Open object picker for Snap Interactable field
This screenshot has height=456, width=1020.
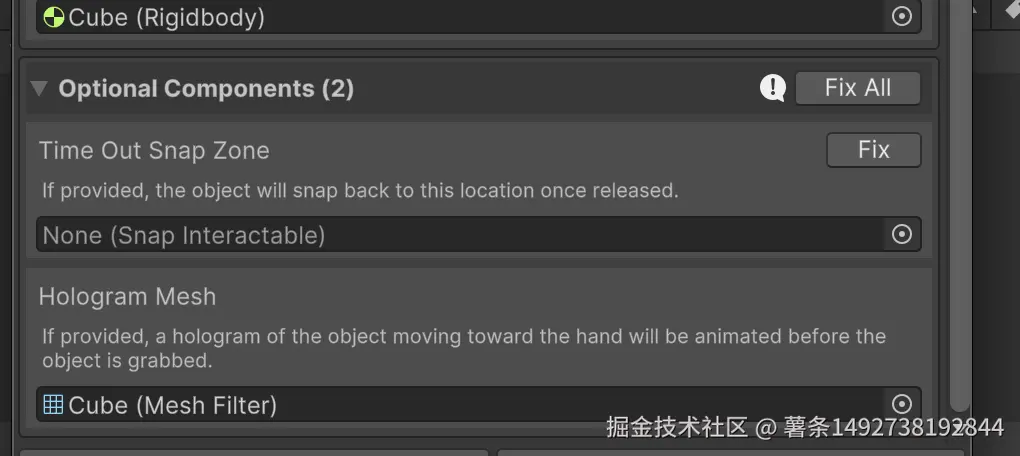(x=902, y=234)
